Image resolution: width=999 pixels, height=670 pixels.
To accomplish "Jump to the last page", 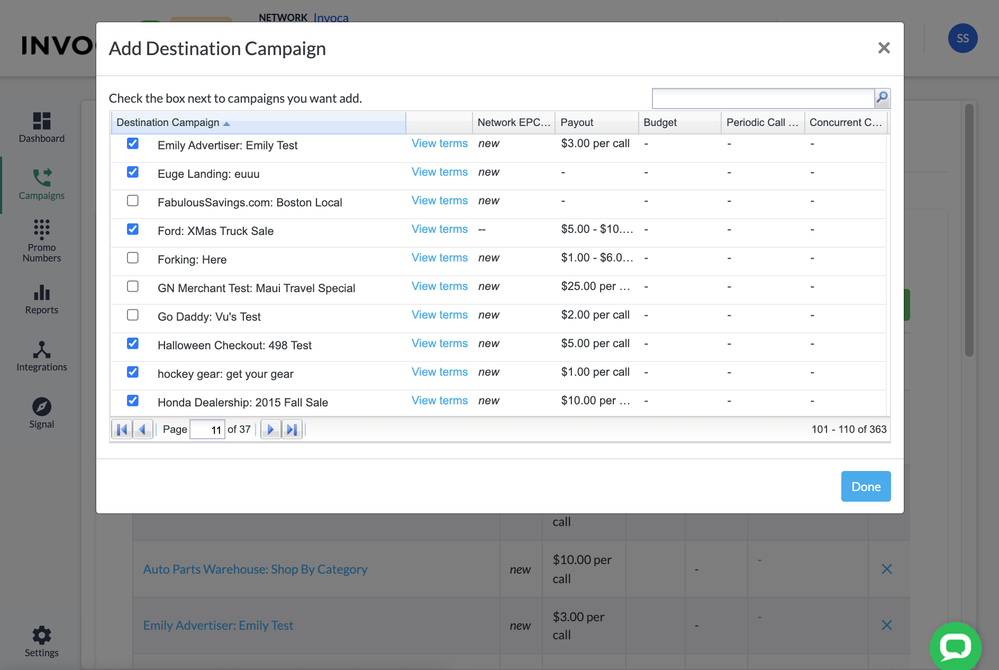I will tap(292, 430).
